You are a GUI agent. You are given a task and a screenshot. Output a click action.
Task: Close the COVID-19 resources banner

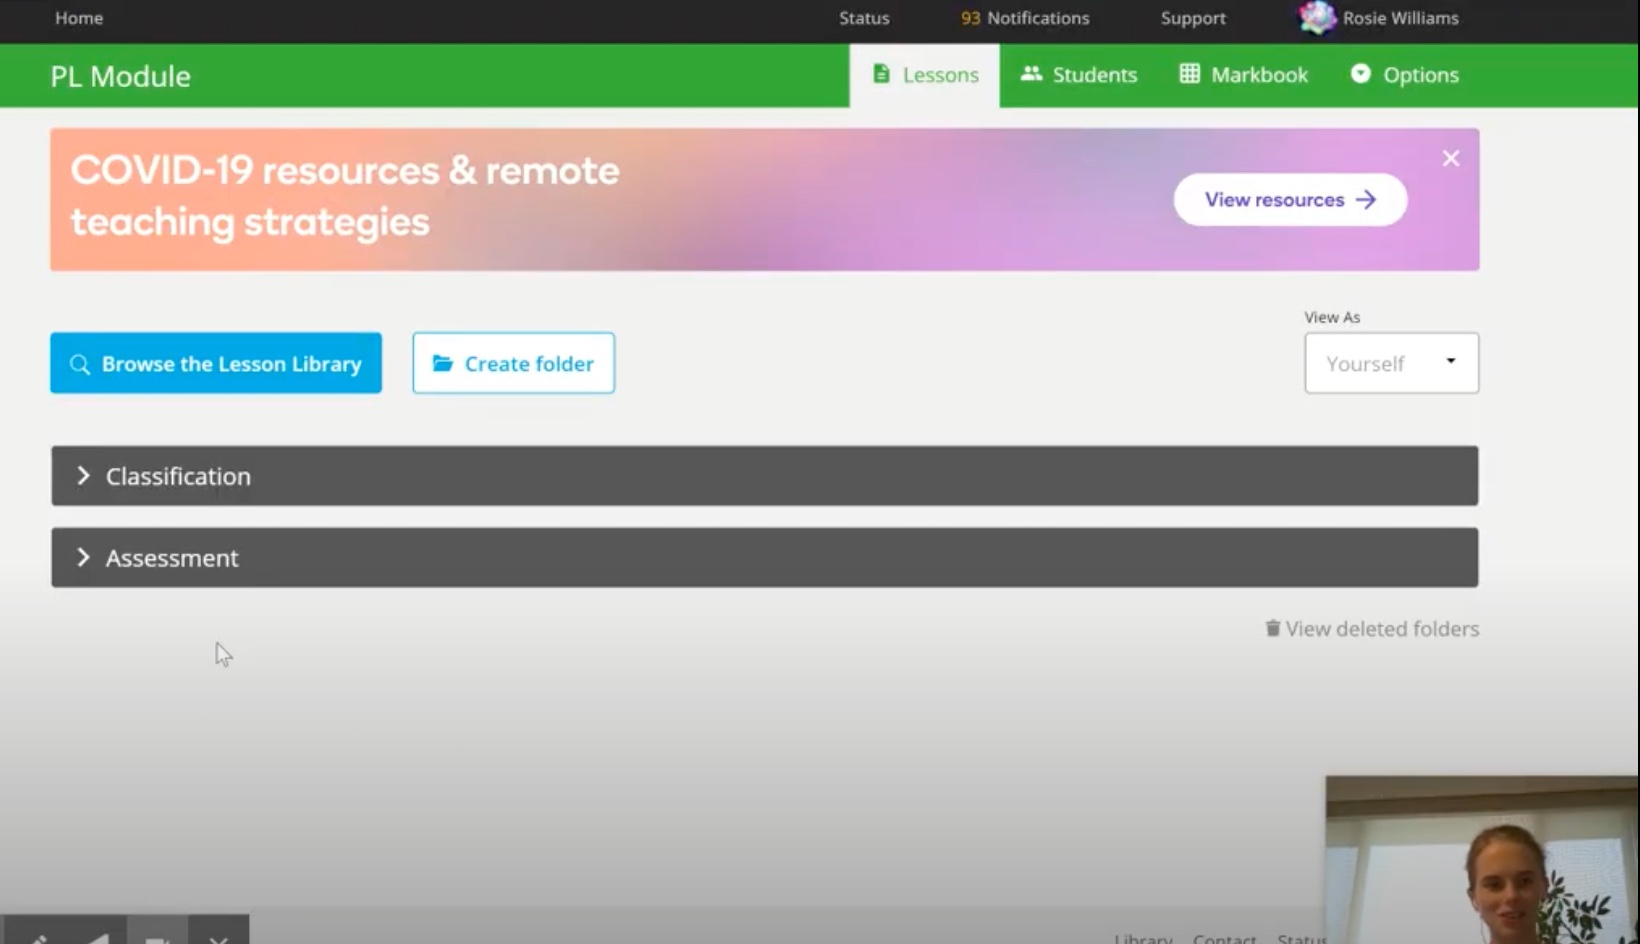1450,158
